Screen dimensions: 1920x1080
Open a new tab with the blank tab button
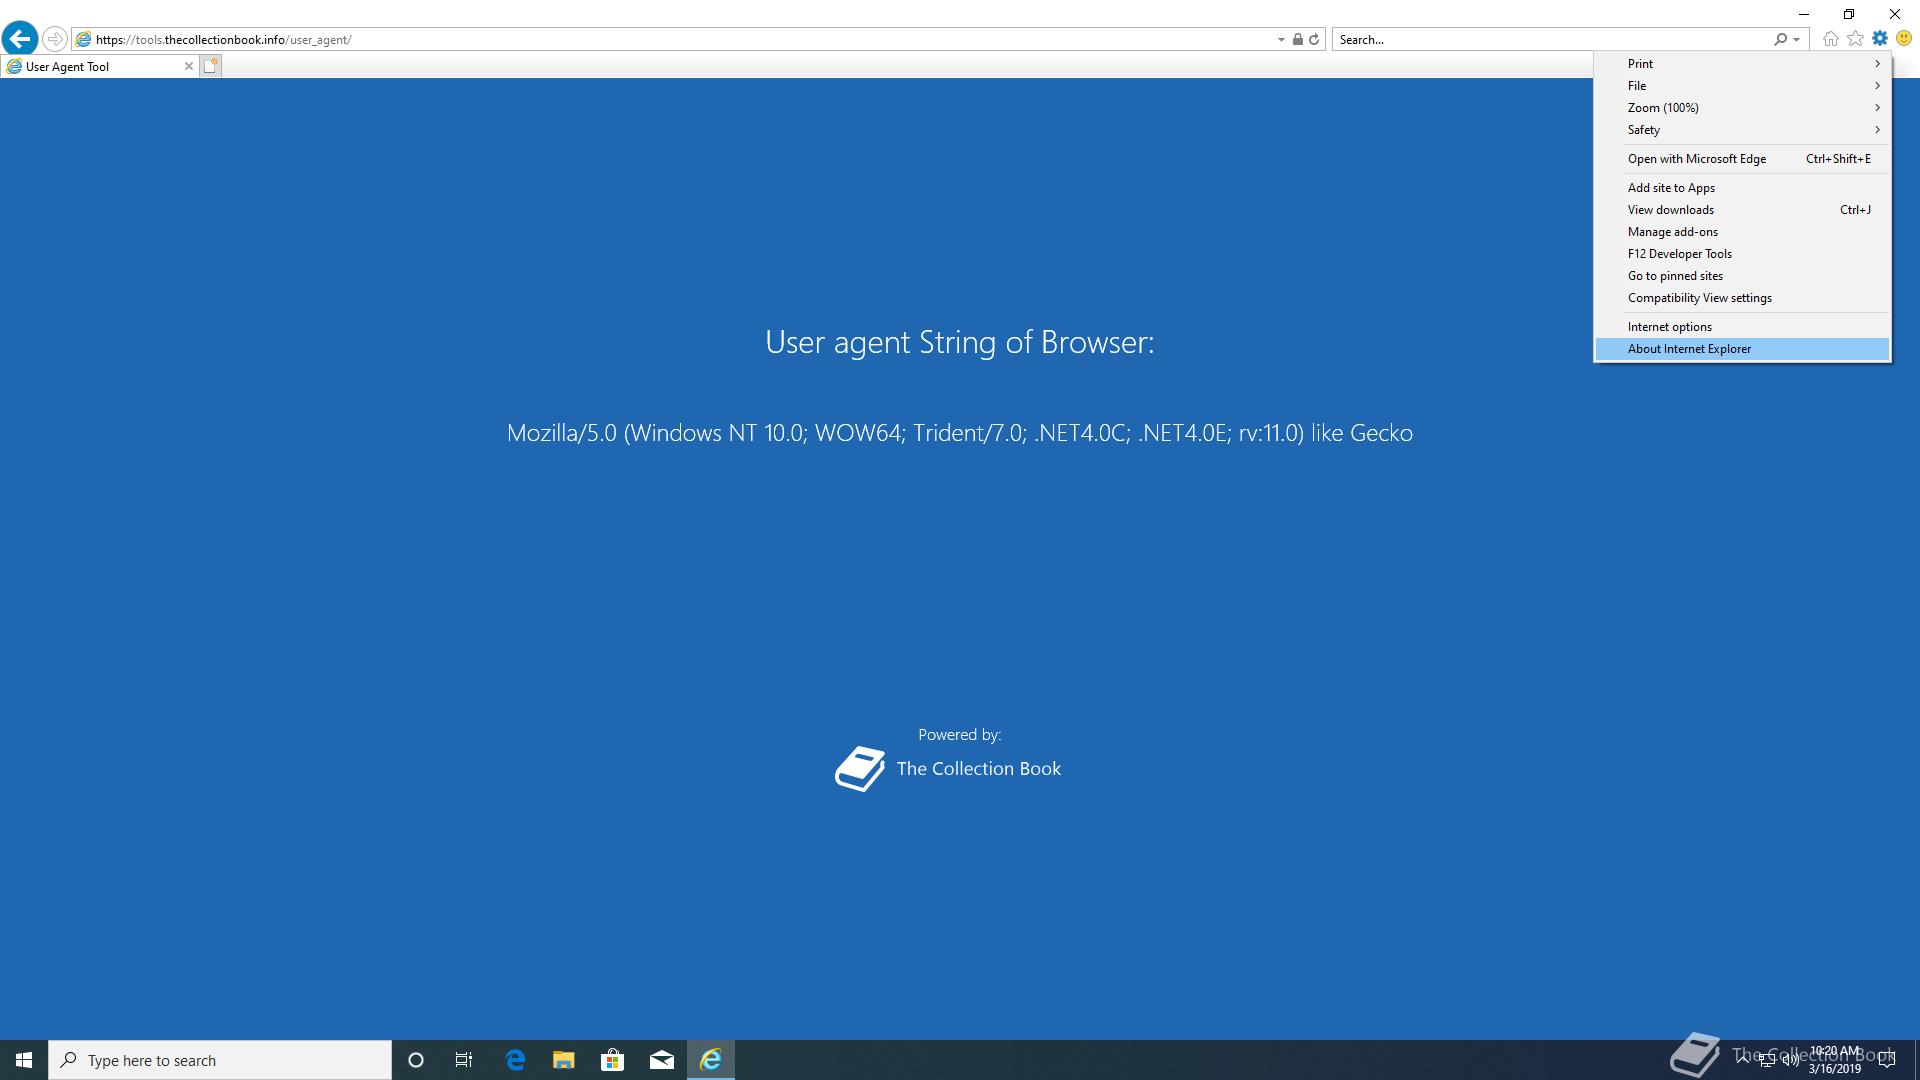(x=210, y=66)
